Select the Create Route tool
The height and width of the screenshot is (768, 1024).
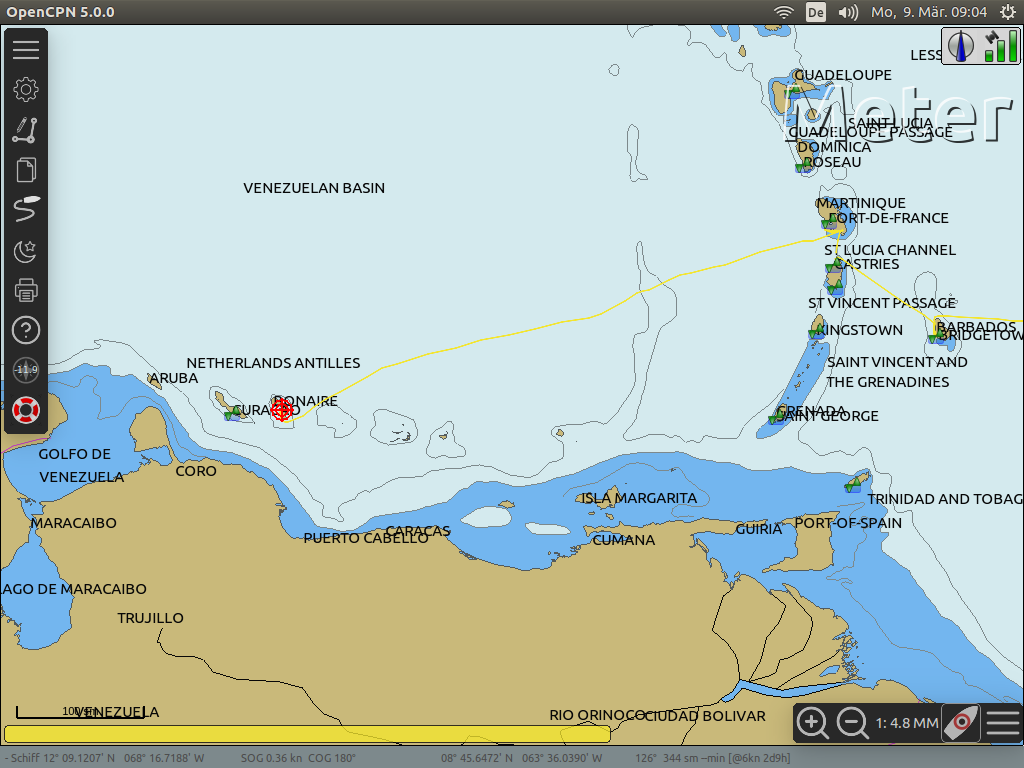tap(25, 130)
